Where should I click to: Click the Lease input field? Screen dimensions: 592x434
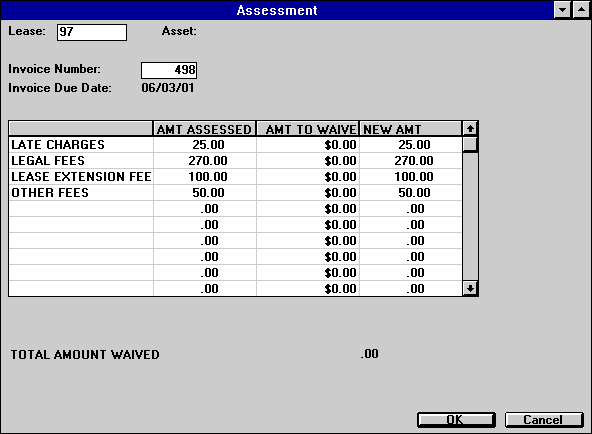tap(92, 32)
